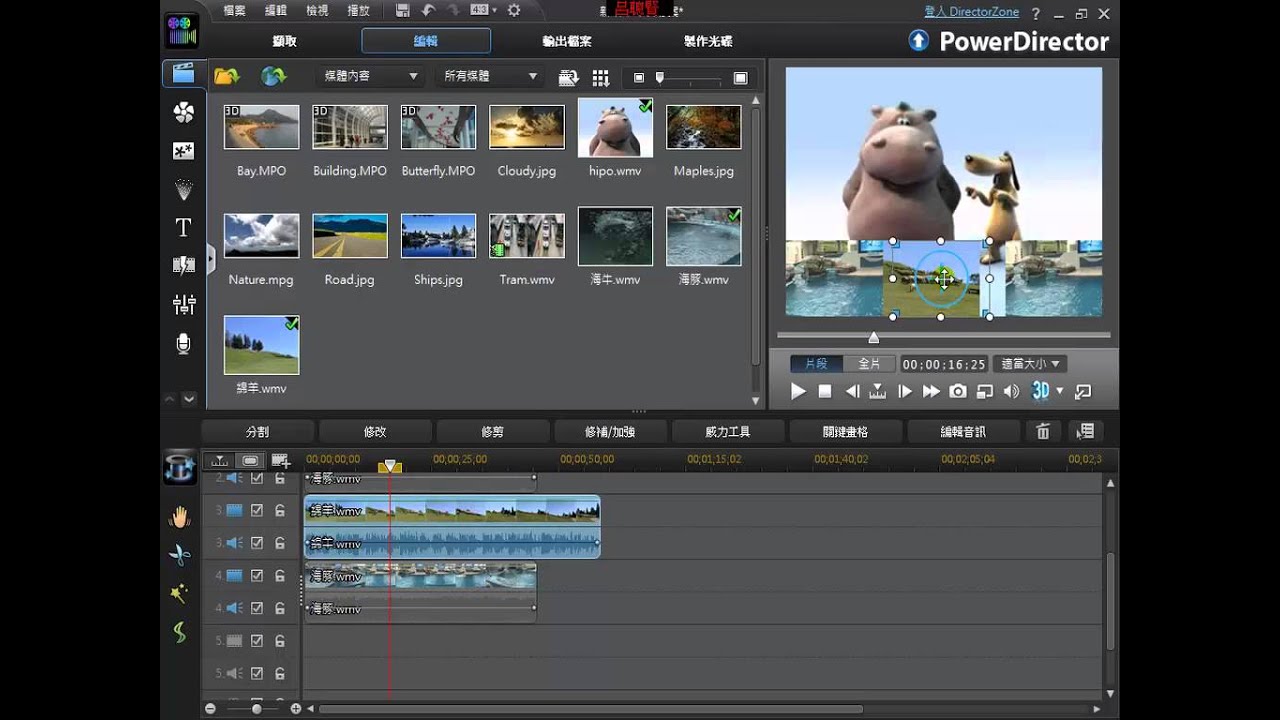Click the download media globe icon
Viewport: 1280px width, 720px height.
click(x=273, y=76)
